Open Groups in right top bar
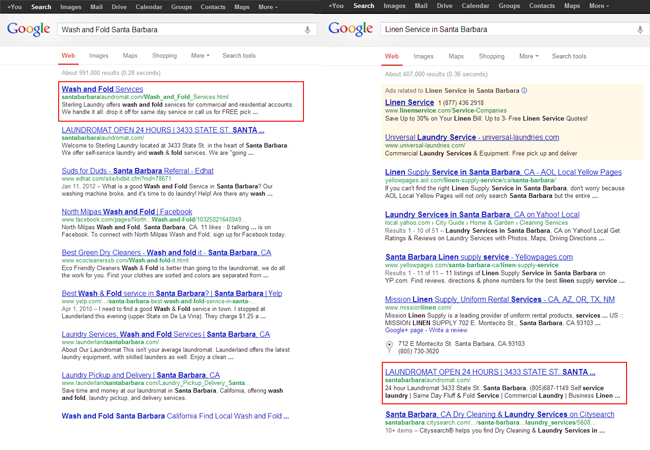Screen dimensions: 650x450 [x=509, y=6]
